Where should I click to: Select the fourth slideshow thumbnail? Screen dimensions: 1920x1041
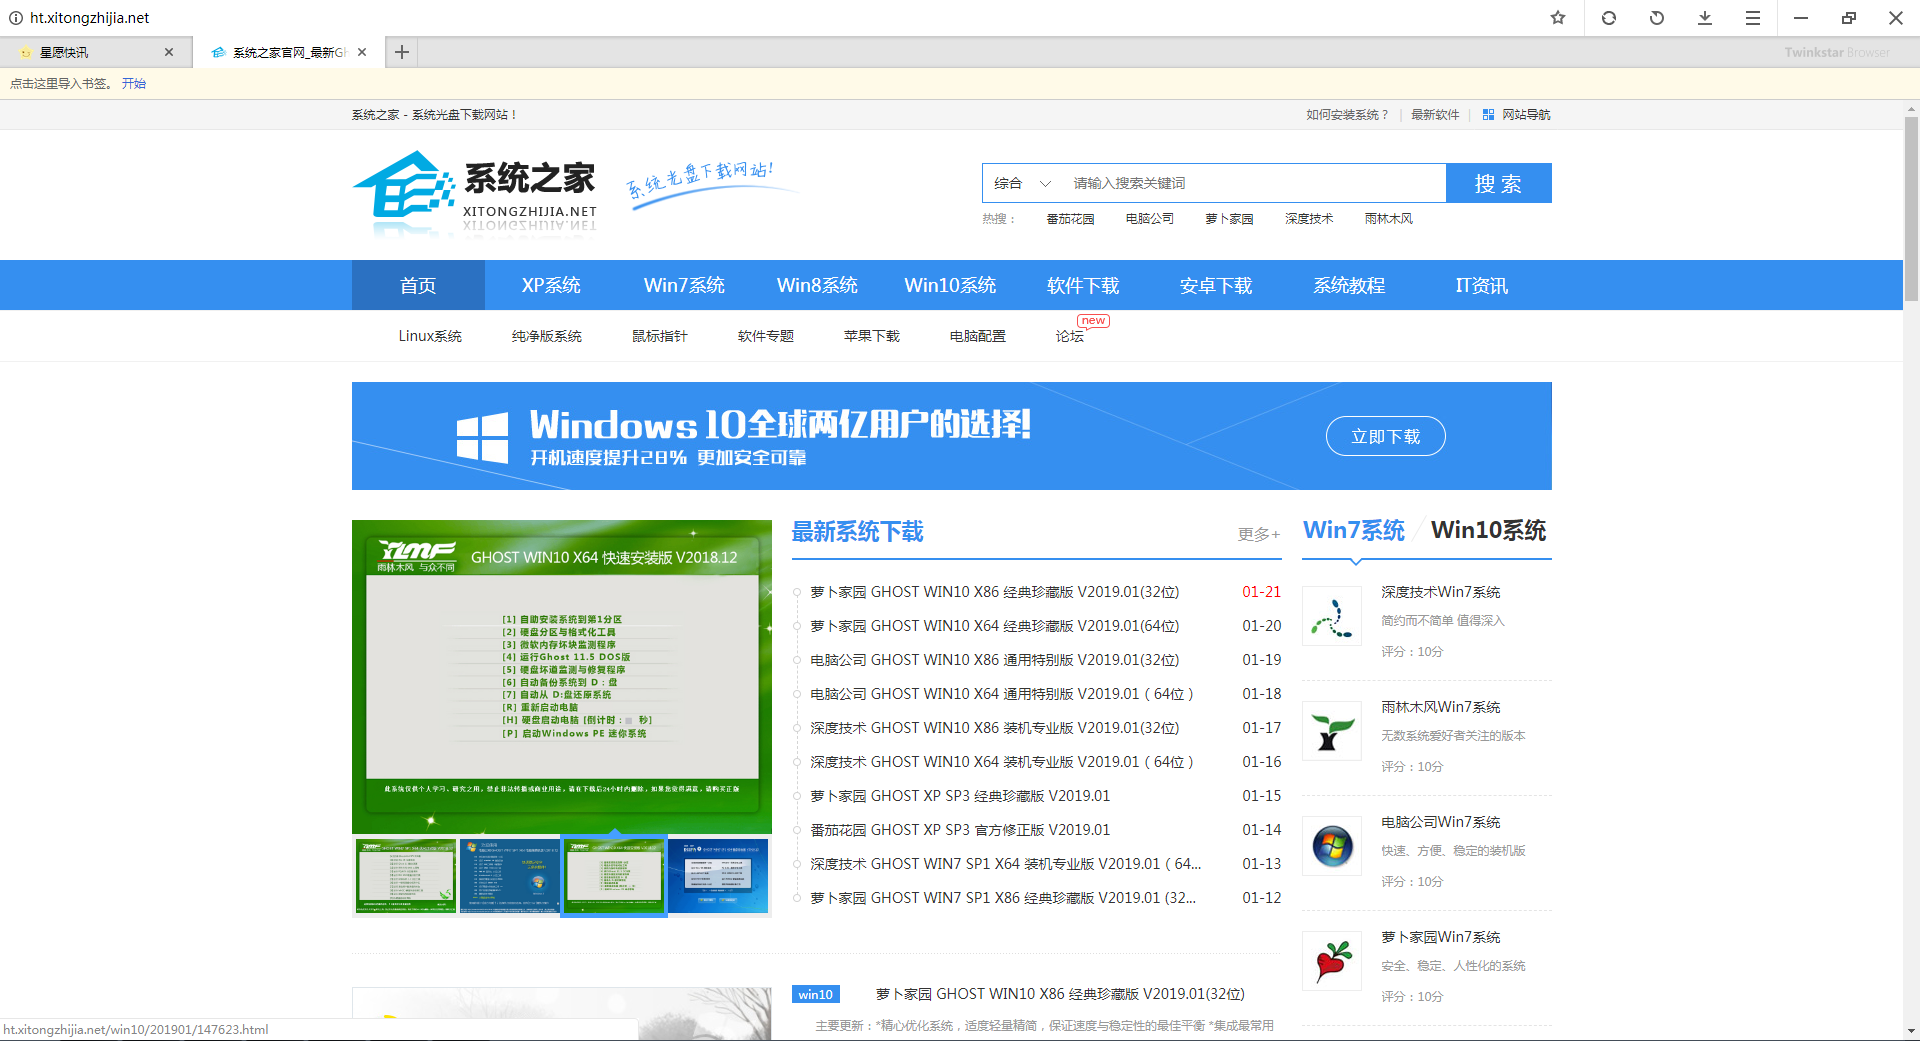(x=718, y=876)
